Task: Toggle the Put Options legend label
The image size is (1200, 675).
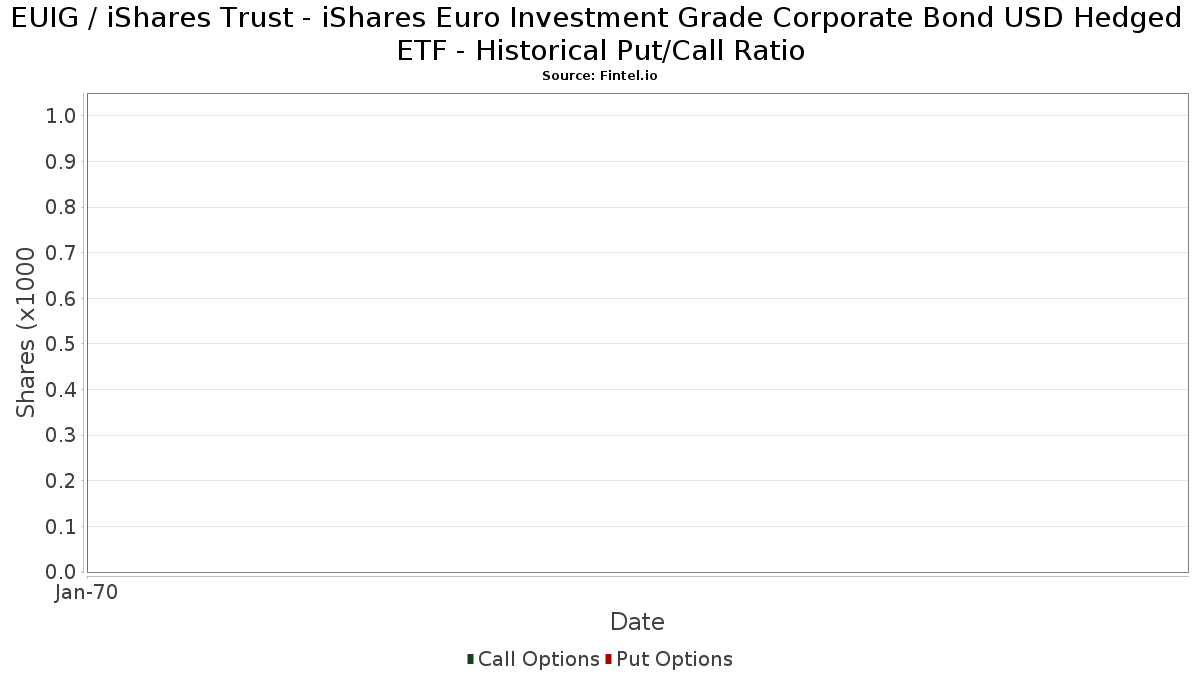Action: [674, 659]
